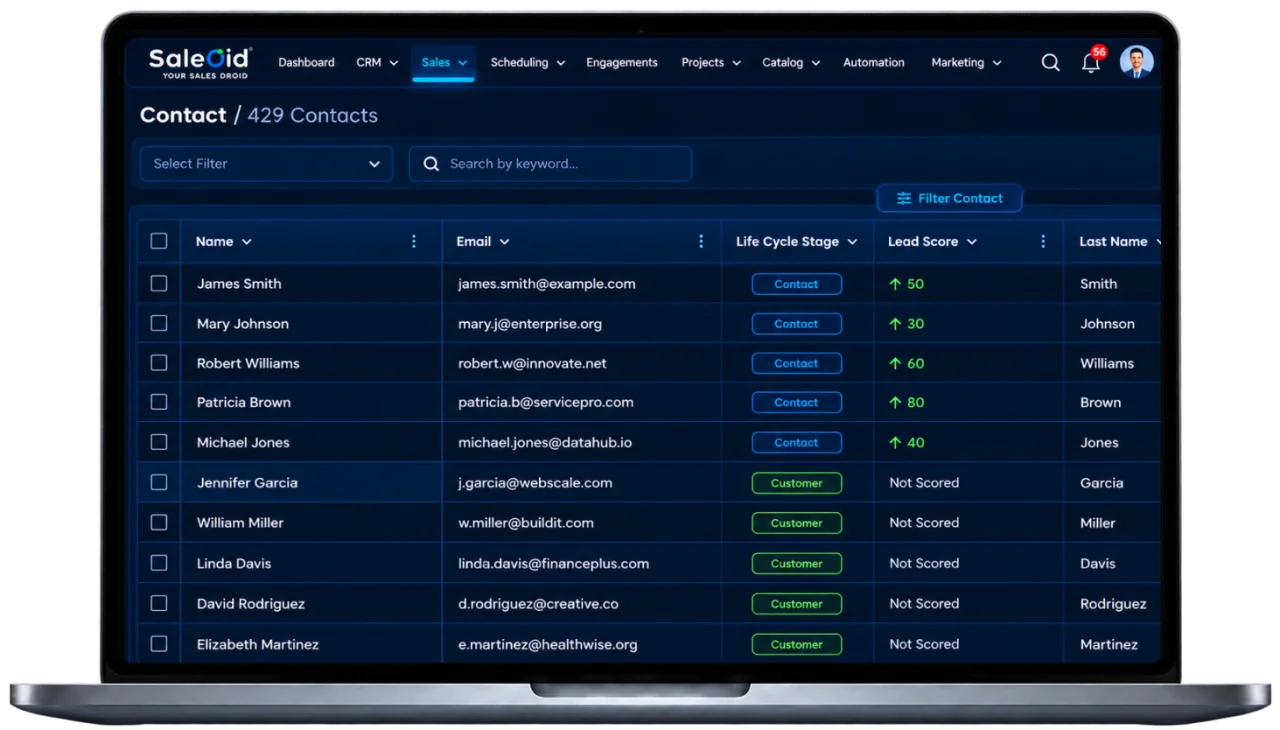Click lead score 80 for Patricia Brown

(x=906, y=402)
